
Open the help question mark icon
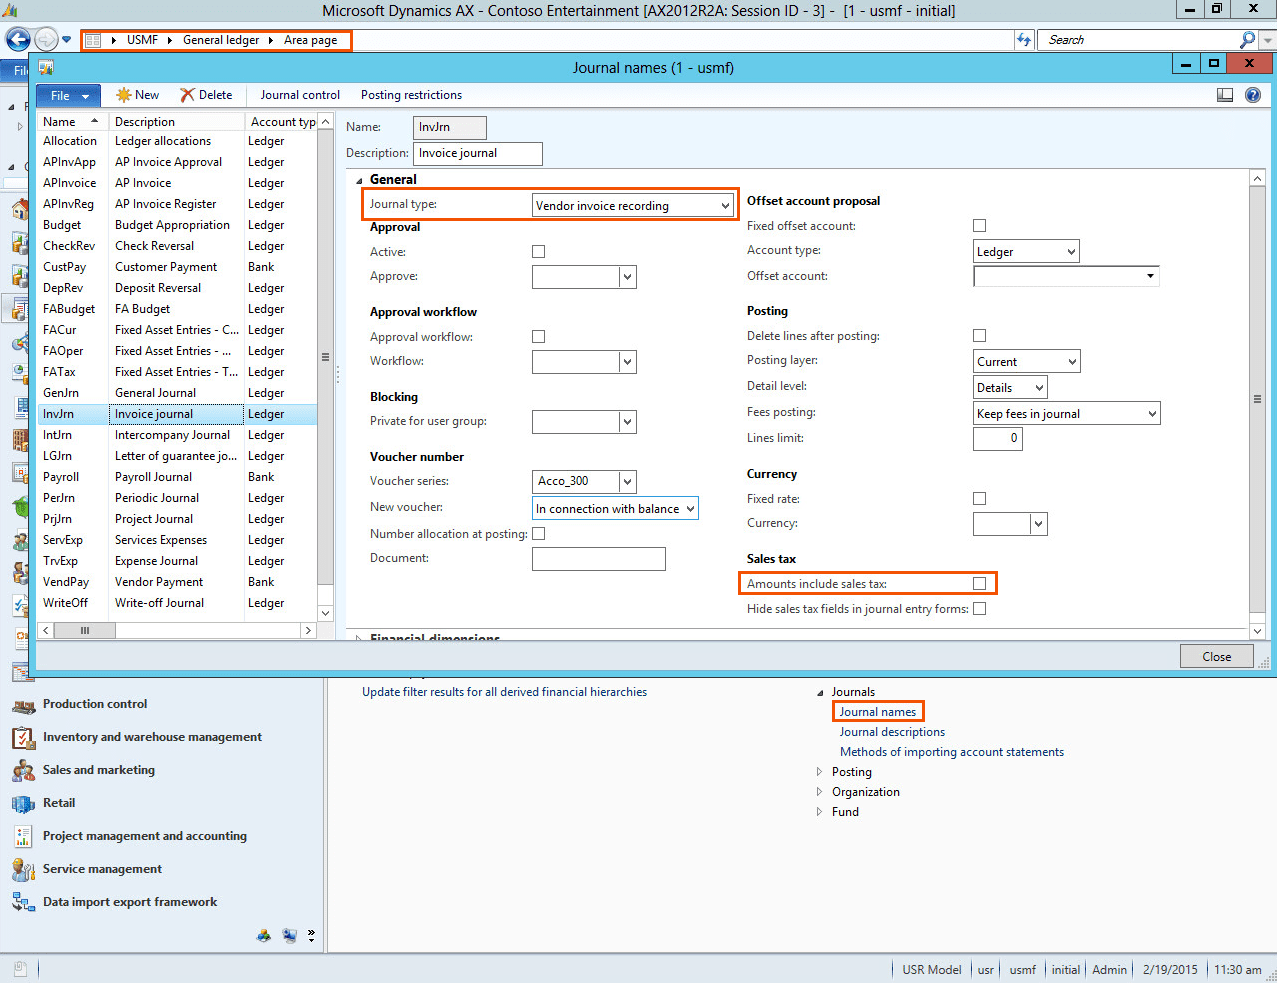pos(1253,95)
